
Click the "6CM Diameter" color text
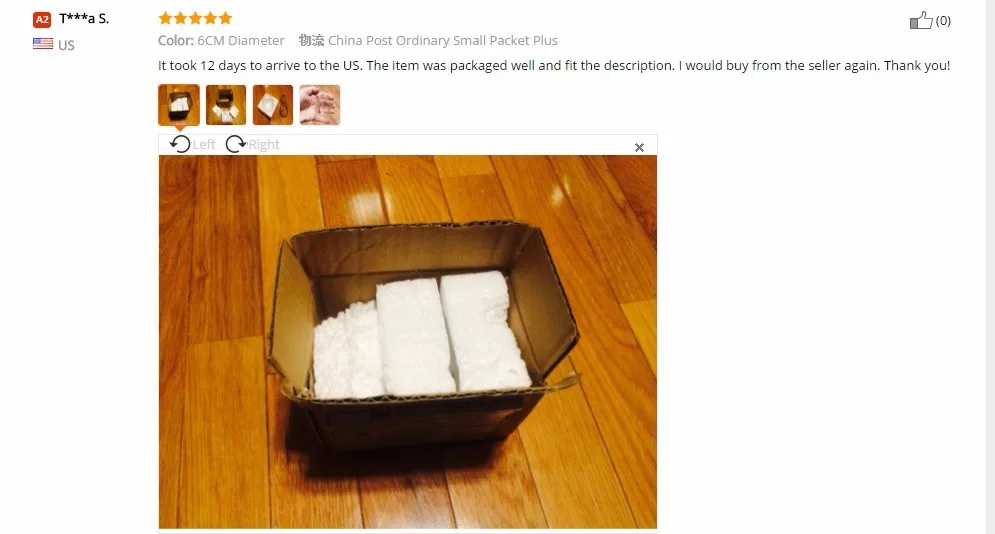coord(241,41)
